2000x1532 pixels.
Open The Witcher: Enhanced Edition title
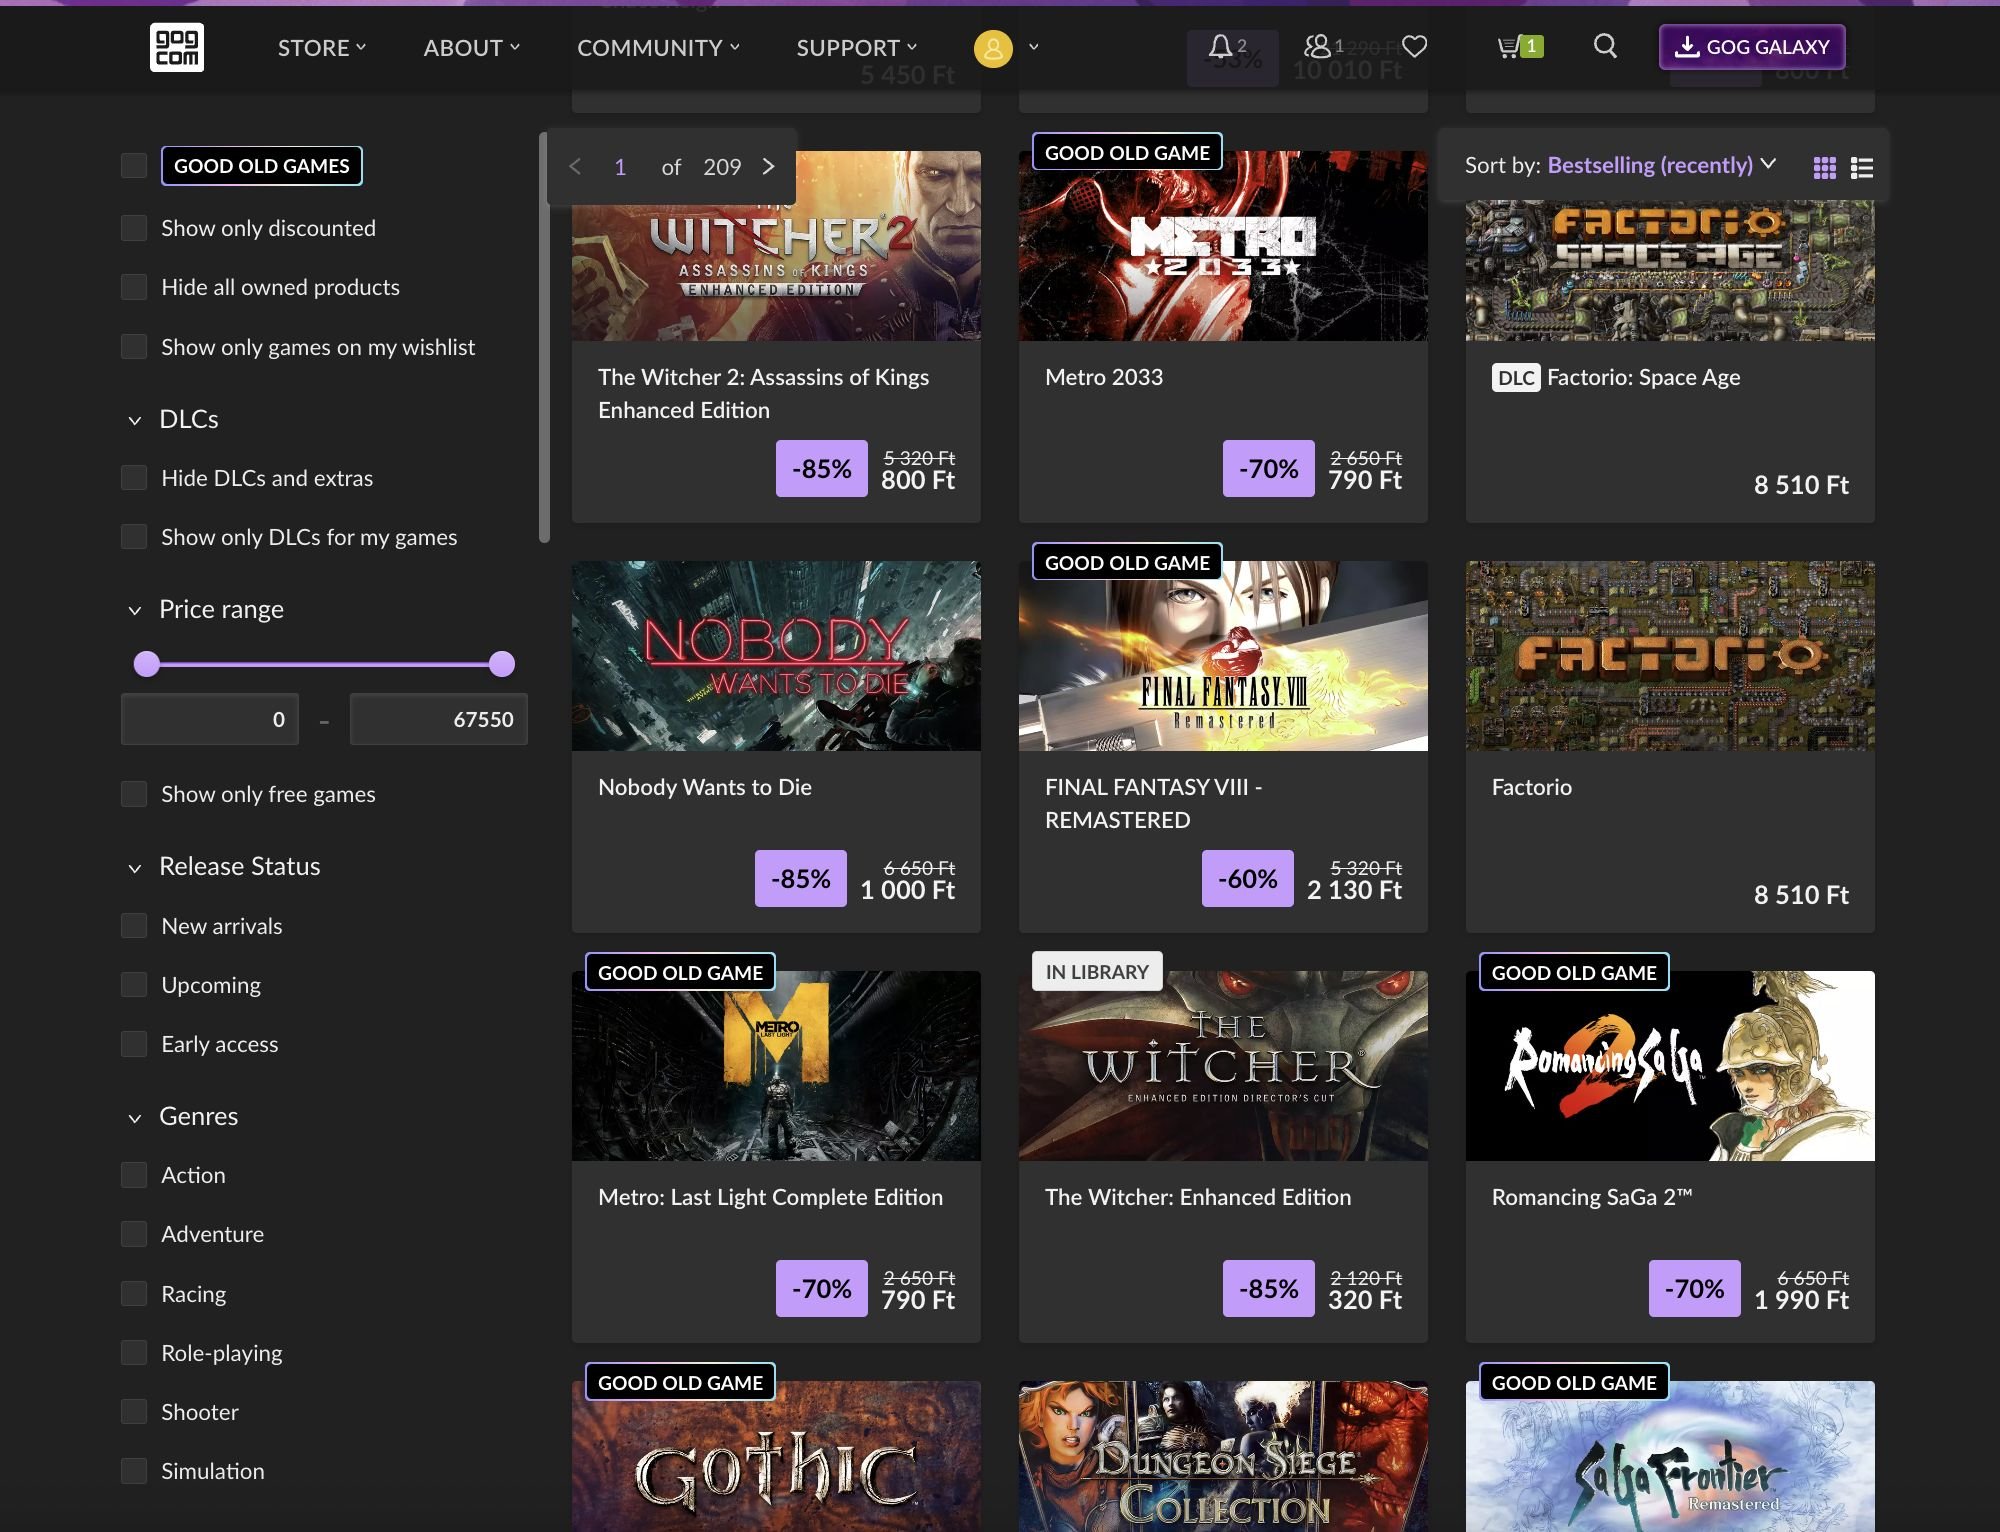[x=1198, y=1197]
